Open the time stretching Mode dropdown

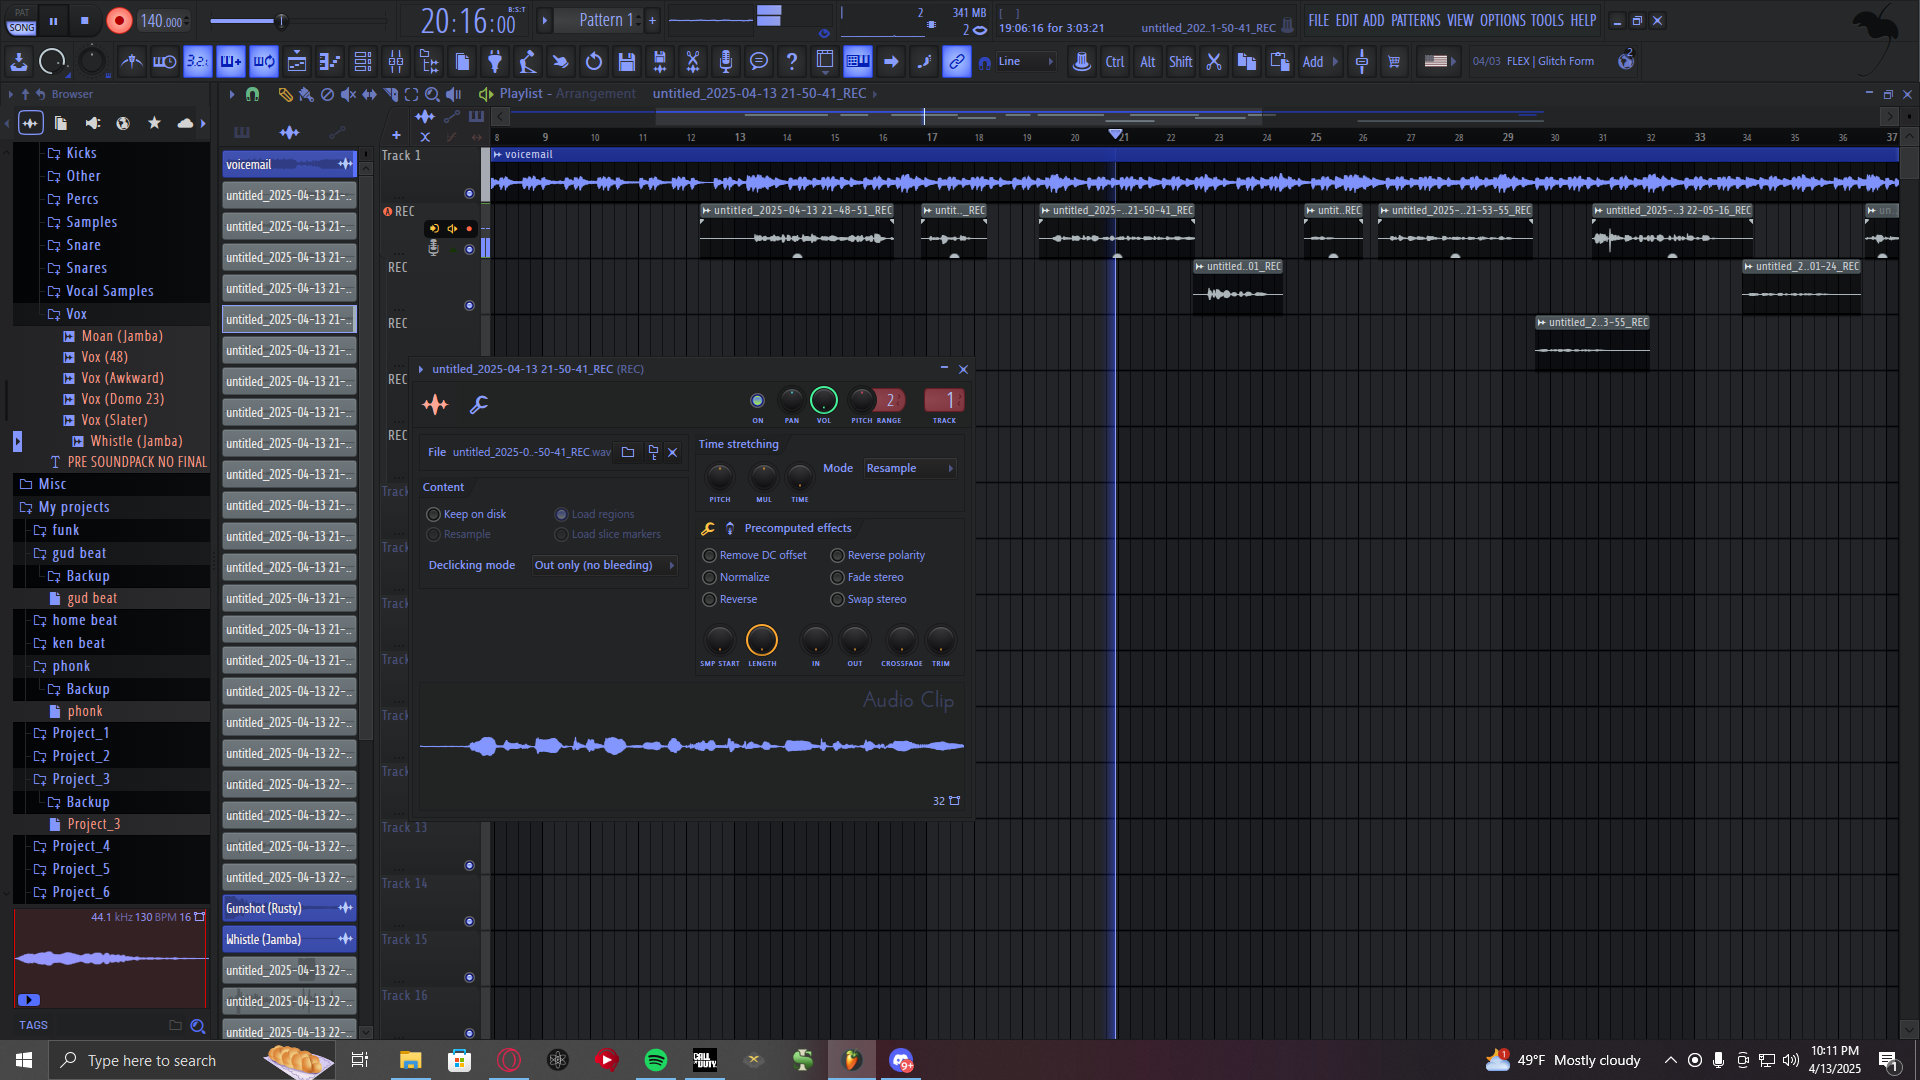click(x=909, y=468)
